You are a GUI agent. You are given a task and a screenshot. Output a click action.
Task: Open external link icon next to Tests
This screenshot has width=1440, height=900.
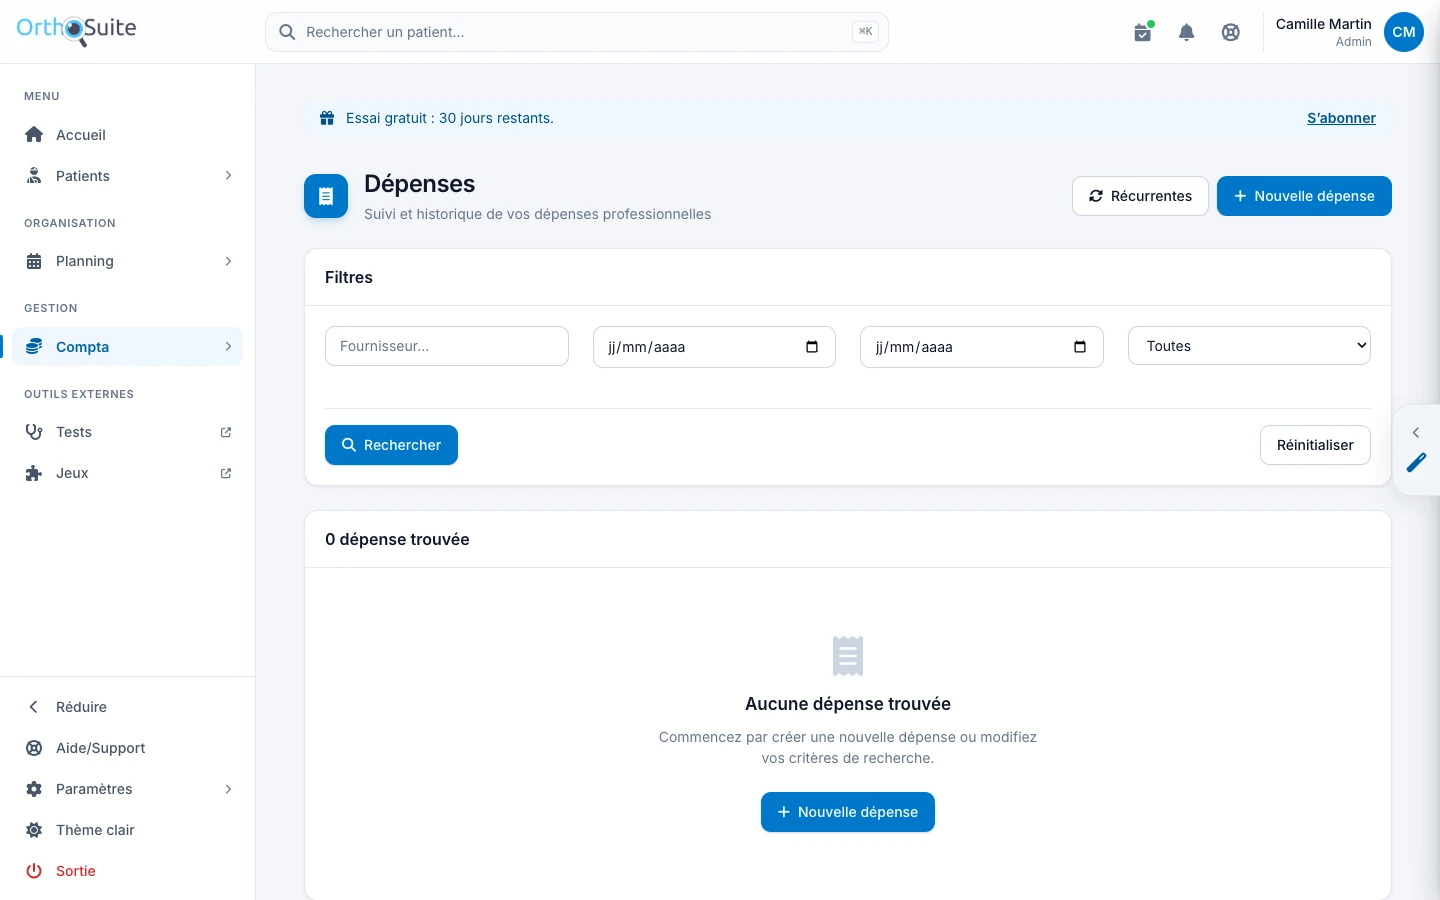pyautogui.click(x=226, y=432)
